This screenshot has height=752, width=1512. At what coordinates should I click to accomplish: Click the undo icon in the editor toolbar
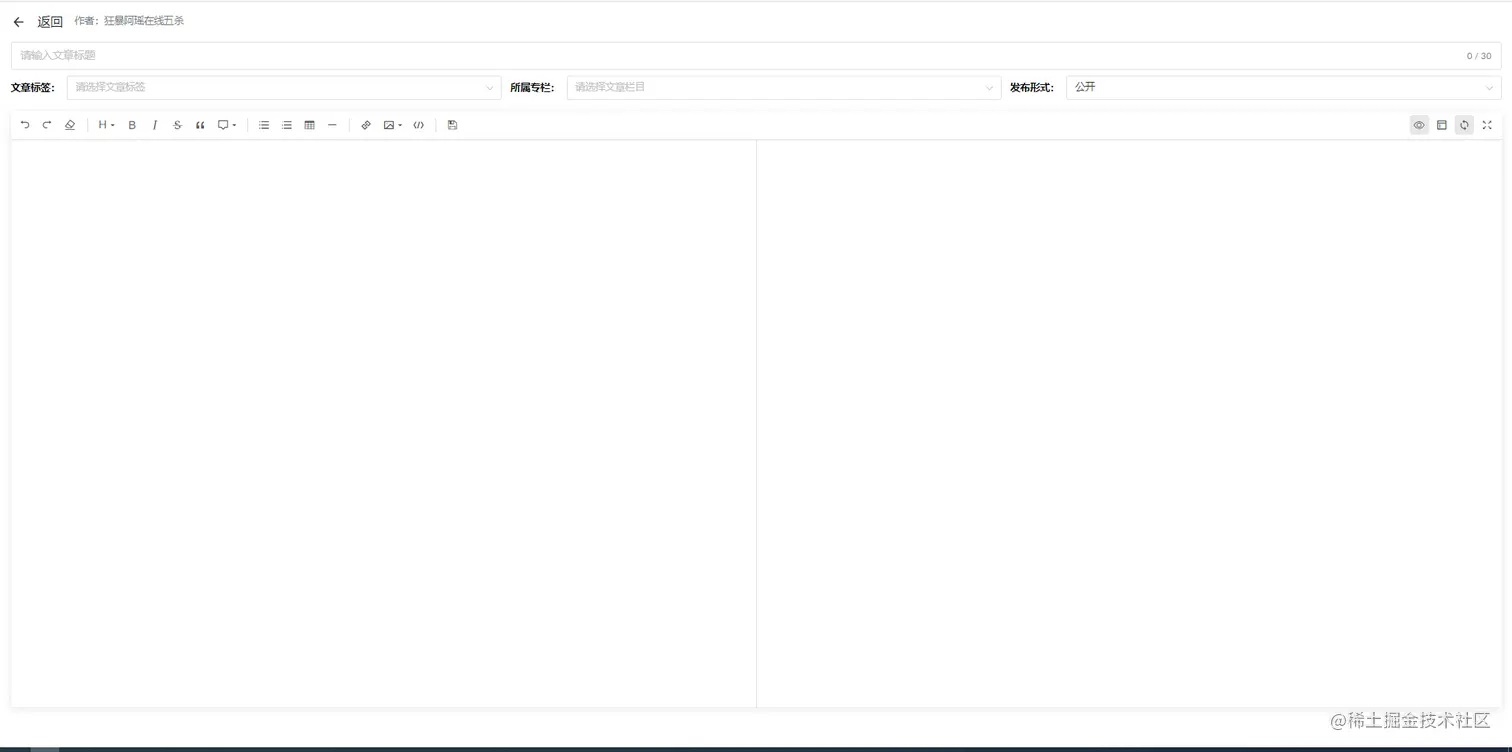(x=25, y=125)
